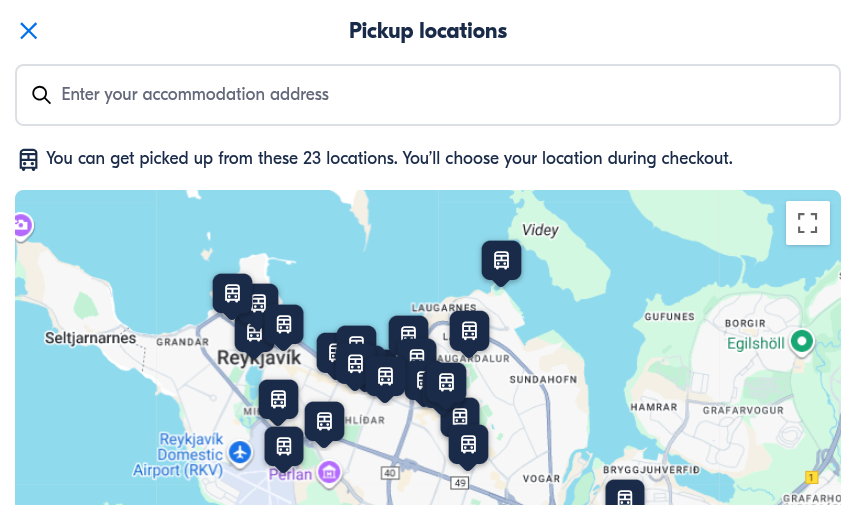Click the Gufunes area label
861x526 pixels.
[669, 316]
